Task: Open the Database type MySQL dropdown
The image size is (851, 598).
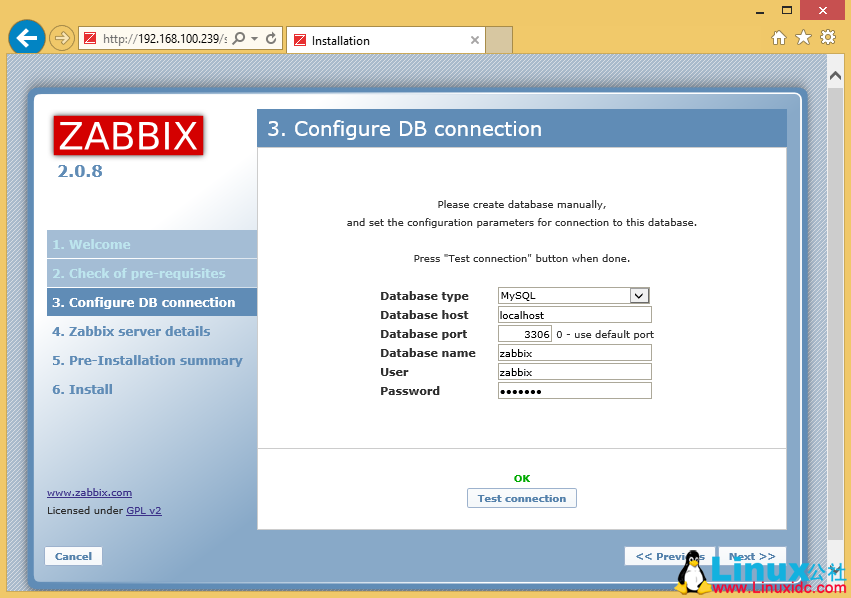Action: [640, 295]
